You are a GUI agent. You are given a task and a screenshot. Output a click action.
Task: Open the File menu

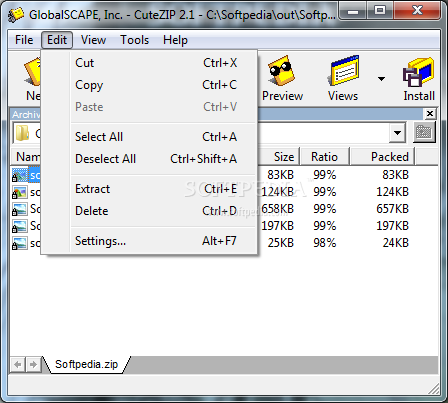(24, 40)
